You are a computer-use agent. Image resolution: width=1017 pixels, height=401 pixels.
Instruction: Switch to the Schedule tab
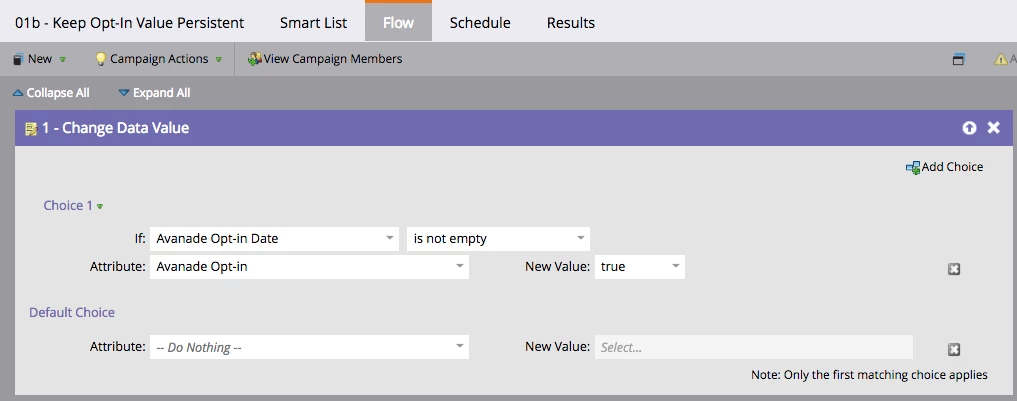pyautogui.click(x=480, y=22)
